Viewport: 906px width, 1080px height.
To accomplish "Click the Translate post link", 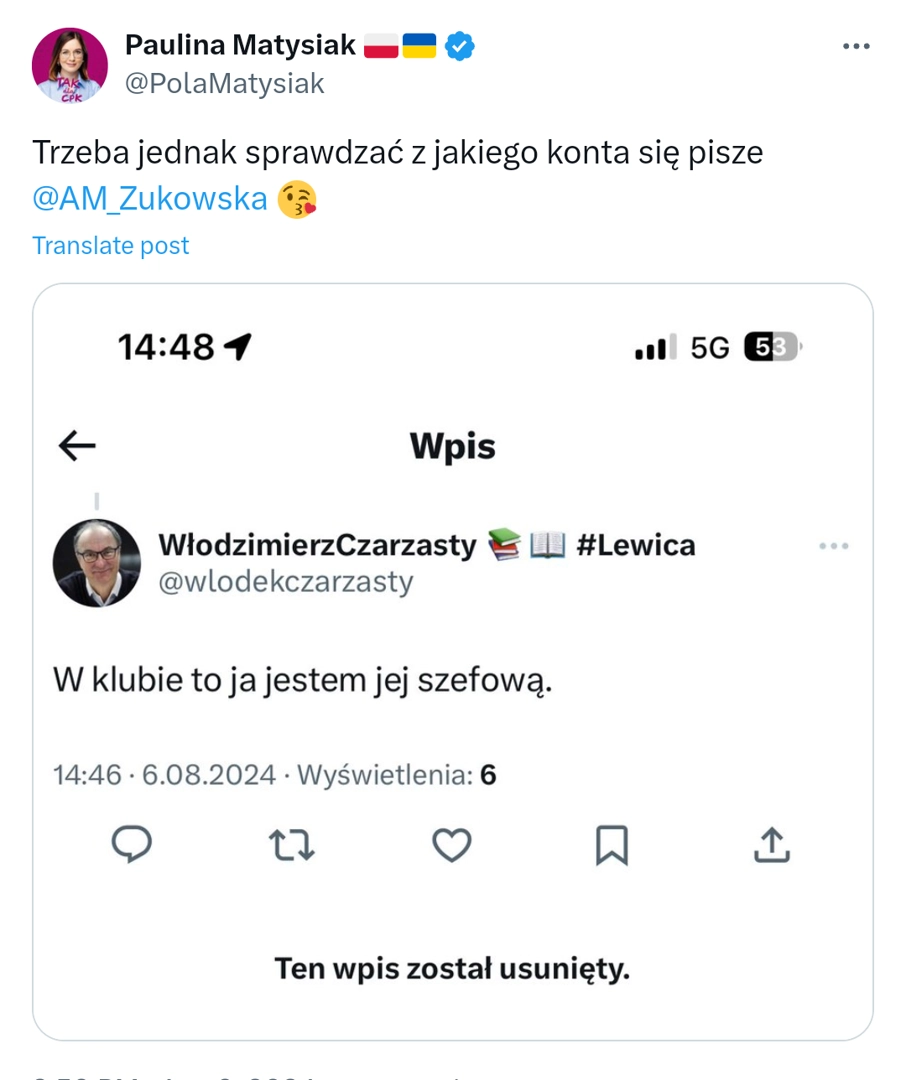I will [111, 246].
